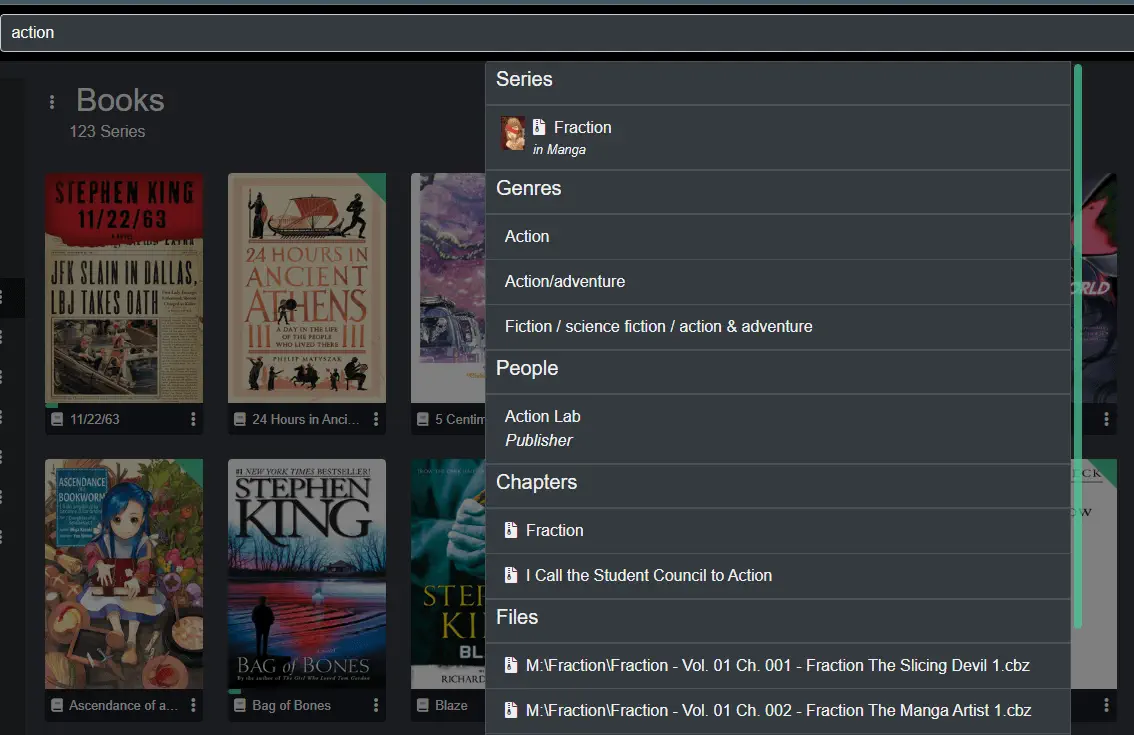Select the Fraction series in Manga result
Viewport: 1134px width, 735px height.
click(x=582, y=128)
